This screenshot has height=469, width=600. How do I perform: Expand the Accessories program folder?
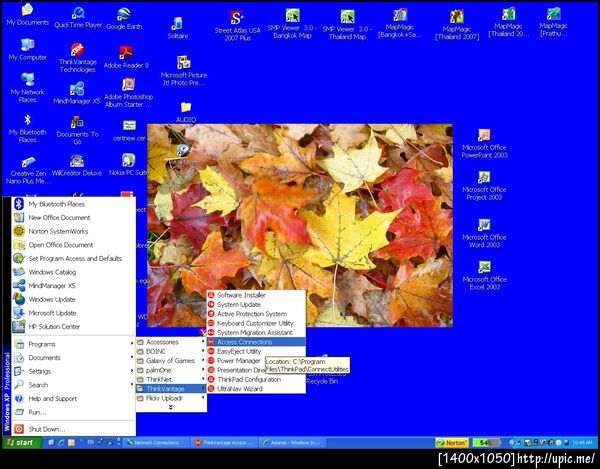(x=171, y=342)
